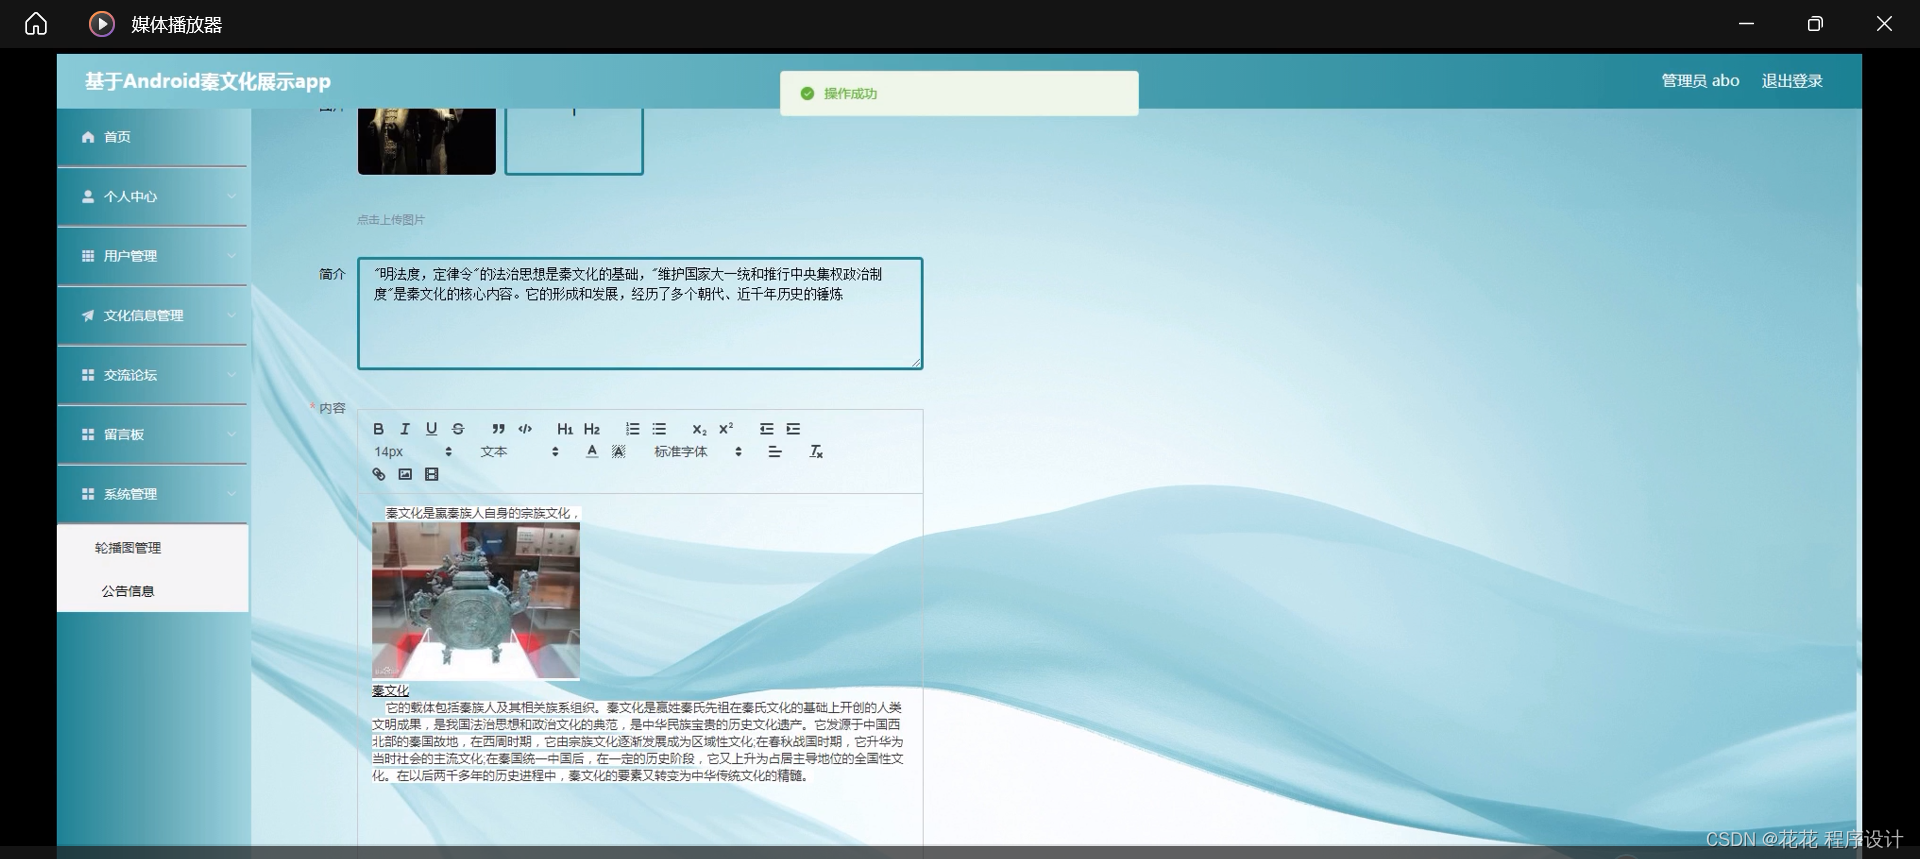1920x859 pixels.
Task: Open the 文化信息管理 sidebar menu
Action: [152, 316]
